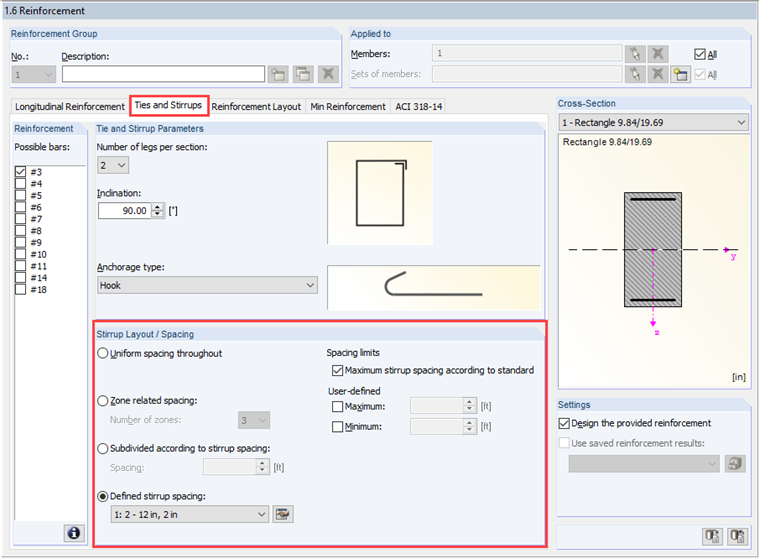Toggle the Members All checkbox
Viewport: 760px width, 559px height.
[699, 54]
